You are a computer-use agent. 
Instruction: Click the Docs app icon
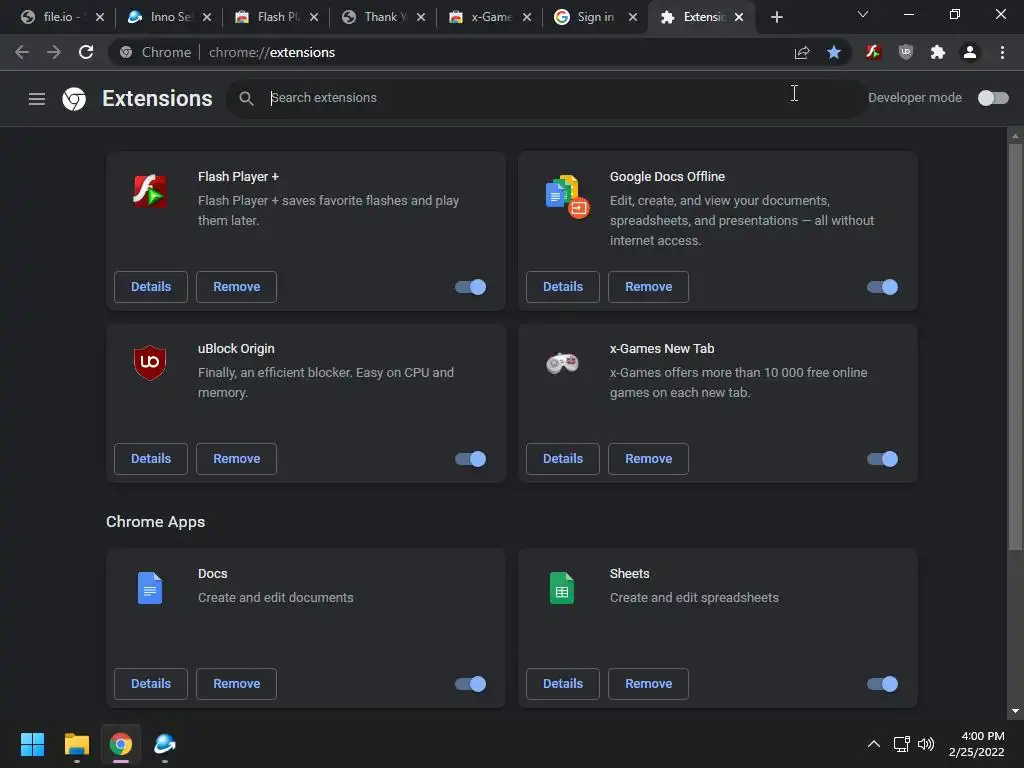coord(150,588)
